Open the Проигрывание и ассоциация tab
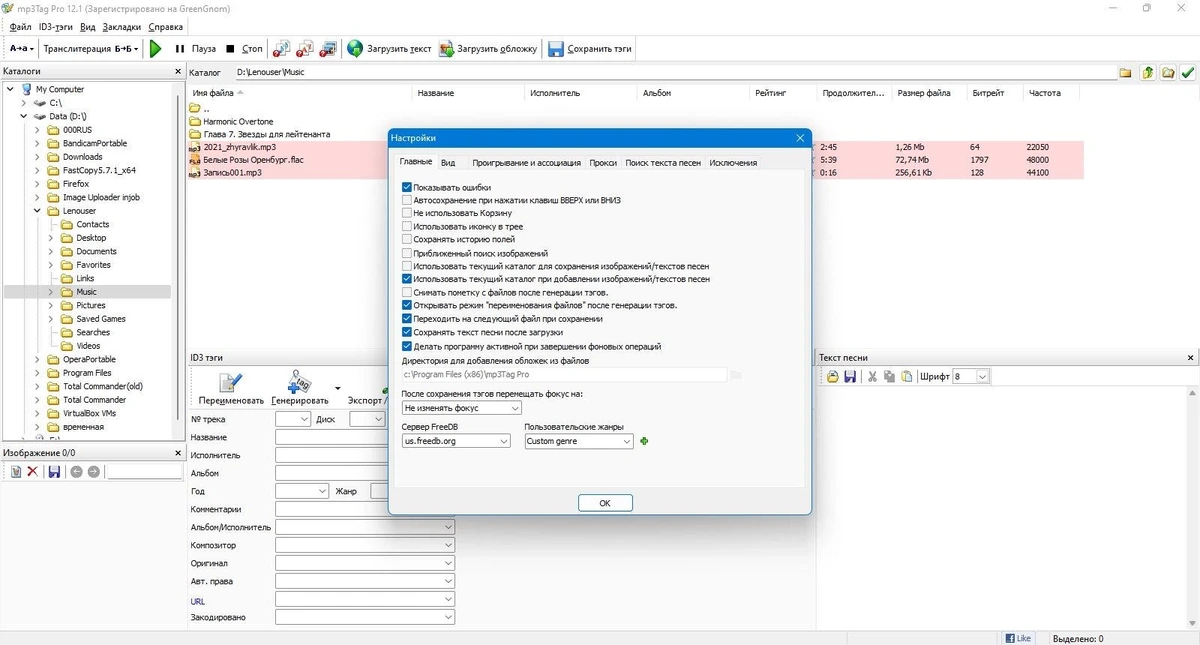This screenshot has height=645, width=1200. (526, 162)
